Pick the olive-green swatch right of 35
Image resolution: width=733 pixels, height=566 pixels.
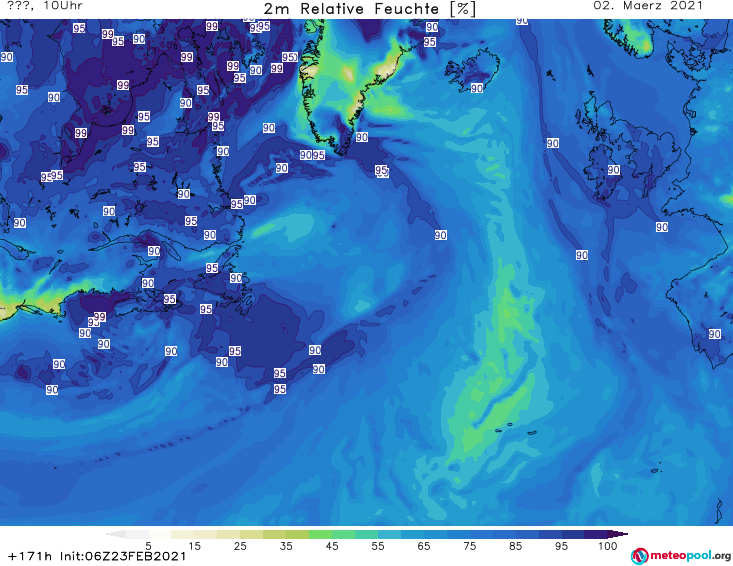(297, 534)
